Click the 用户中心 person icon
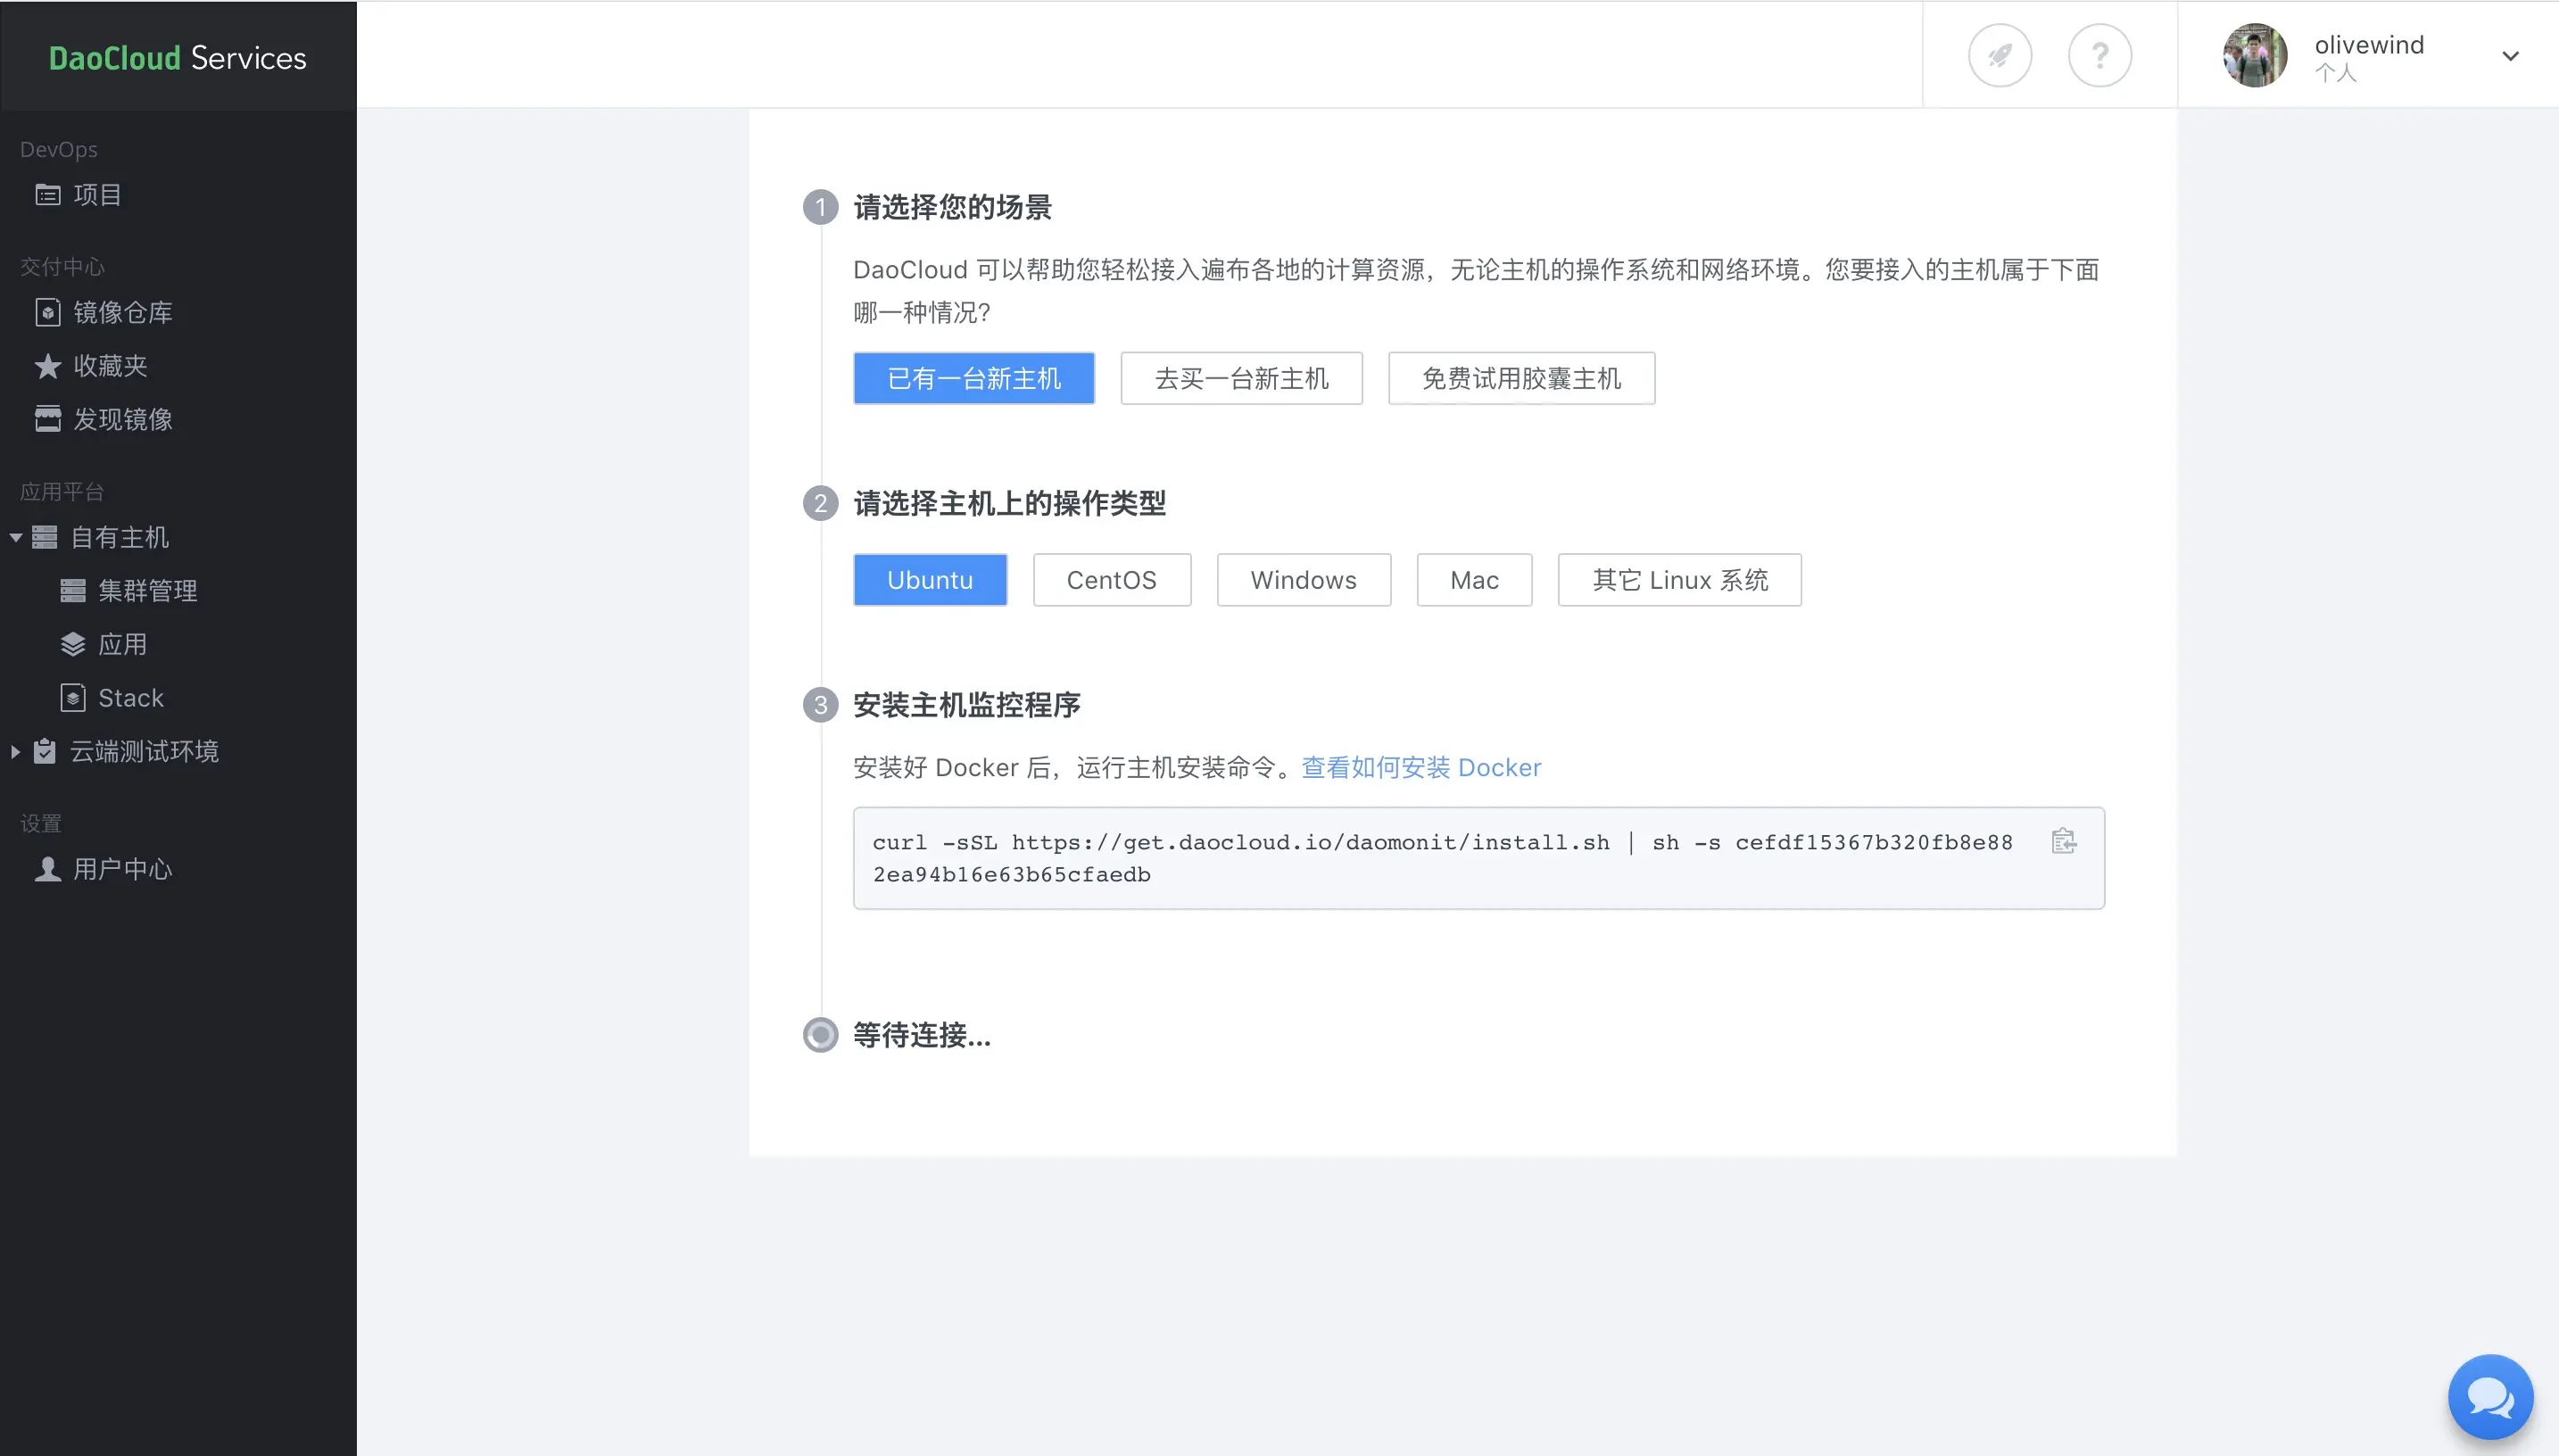The width and height of the screenshot is (2559, 1456). click(x=48, y=869)
